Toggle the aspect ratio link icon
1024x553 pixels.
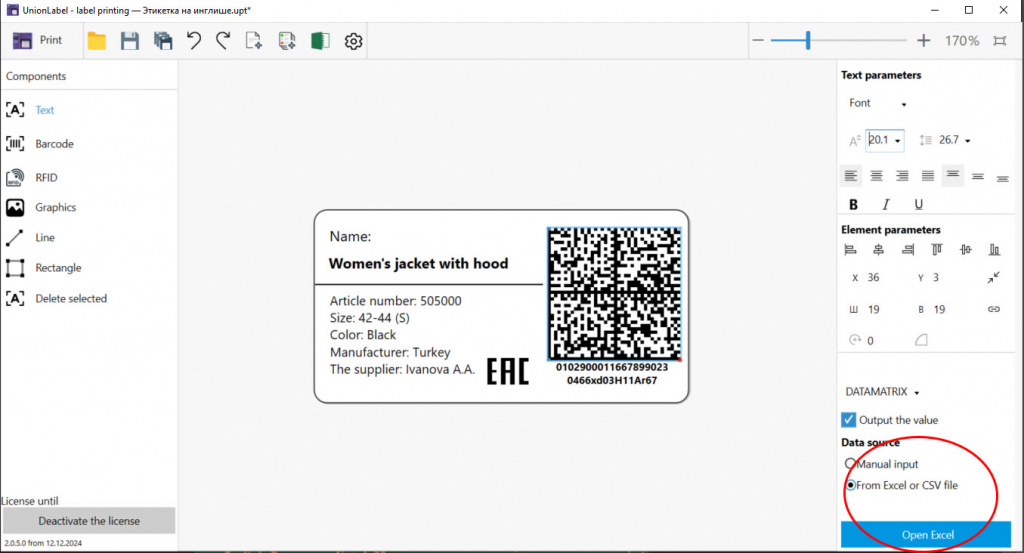coord(993,309)
